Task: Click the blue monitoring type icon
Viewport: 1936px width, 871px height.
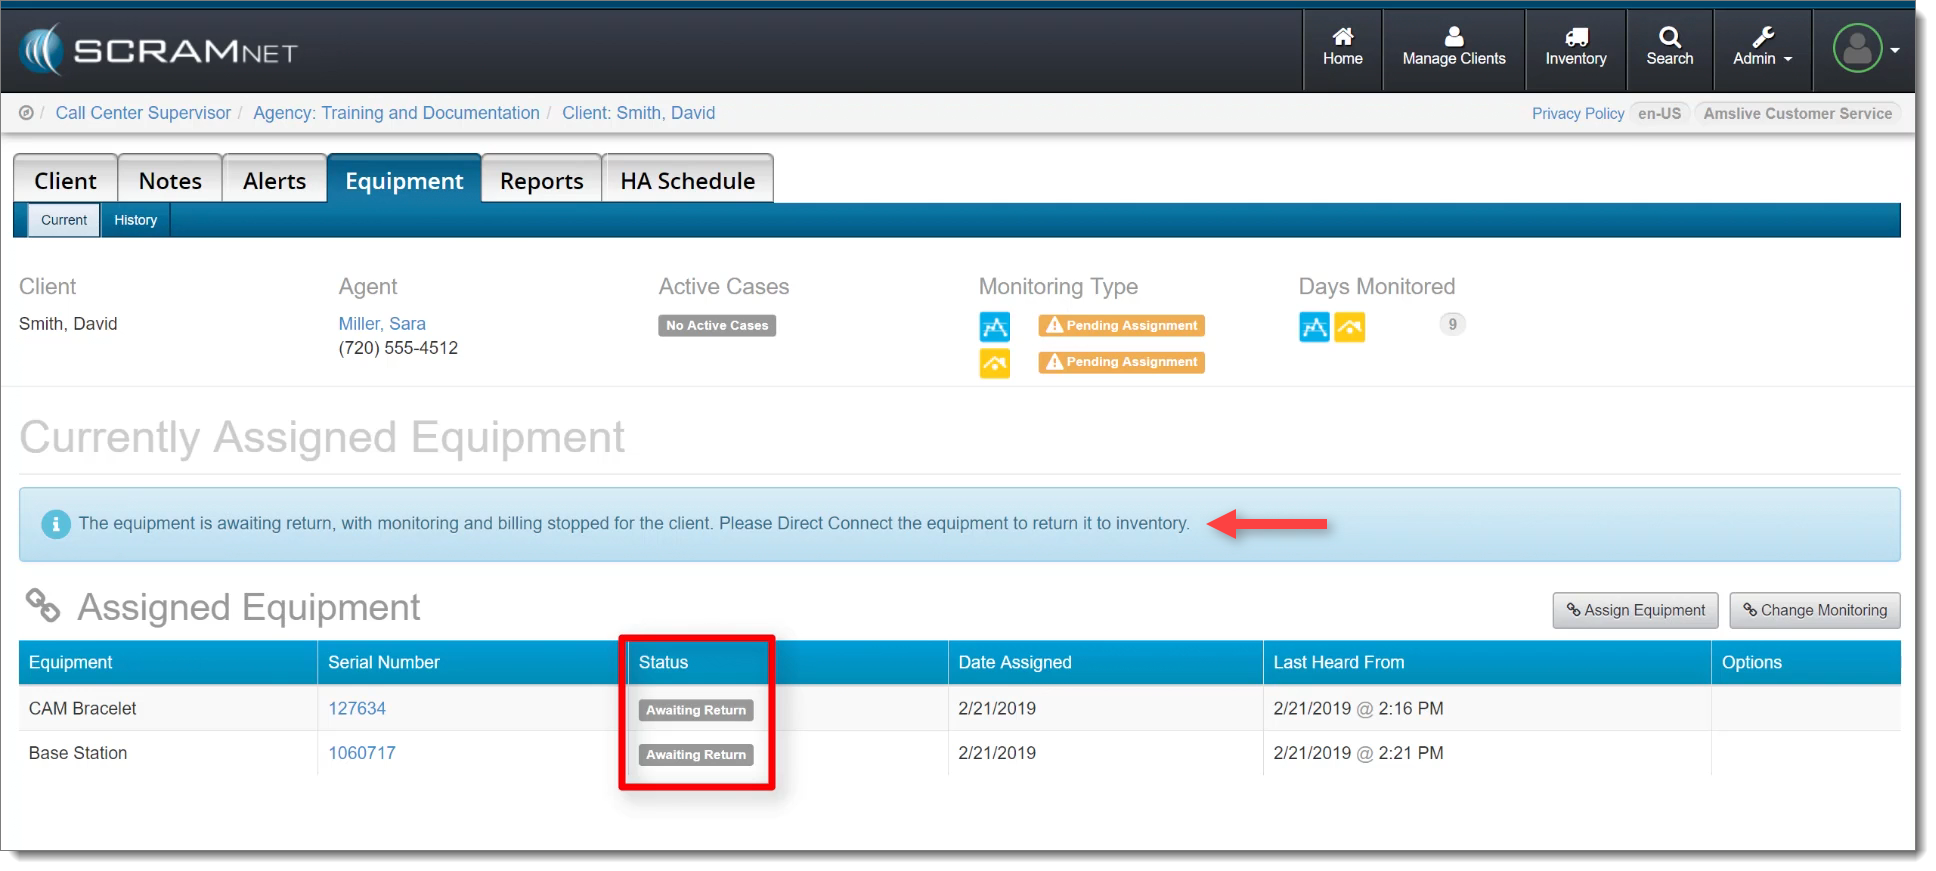Action: point(994,326)
